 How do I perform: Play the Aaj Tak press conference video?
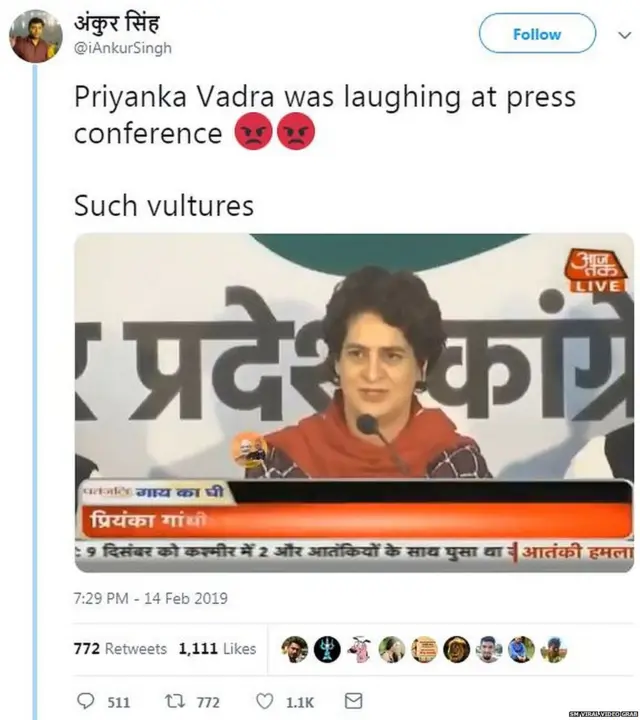(x=354, y=402)
